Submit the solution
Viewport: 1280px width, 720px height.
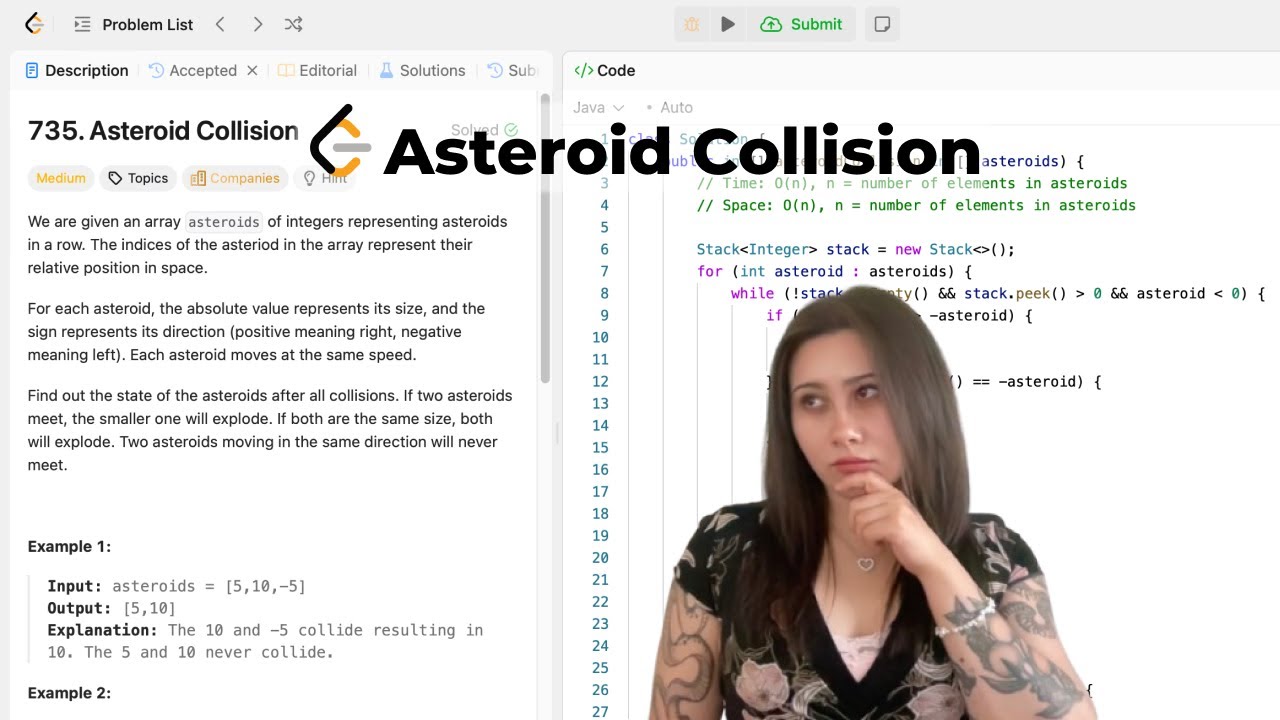click(801, 24)
